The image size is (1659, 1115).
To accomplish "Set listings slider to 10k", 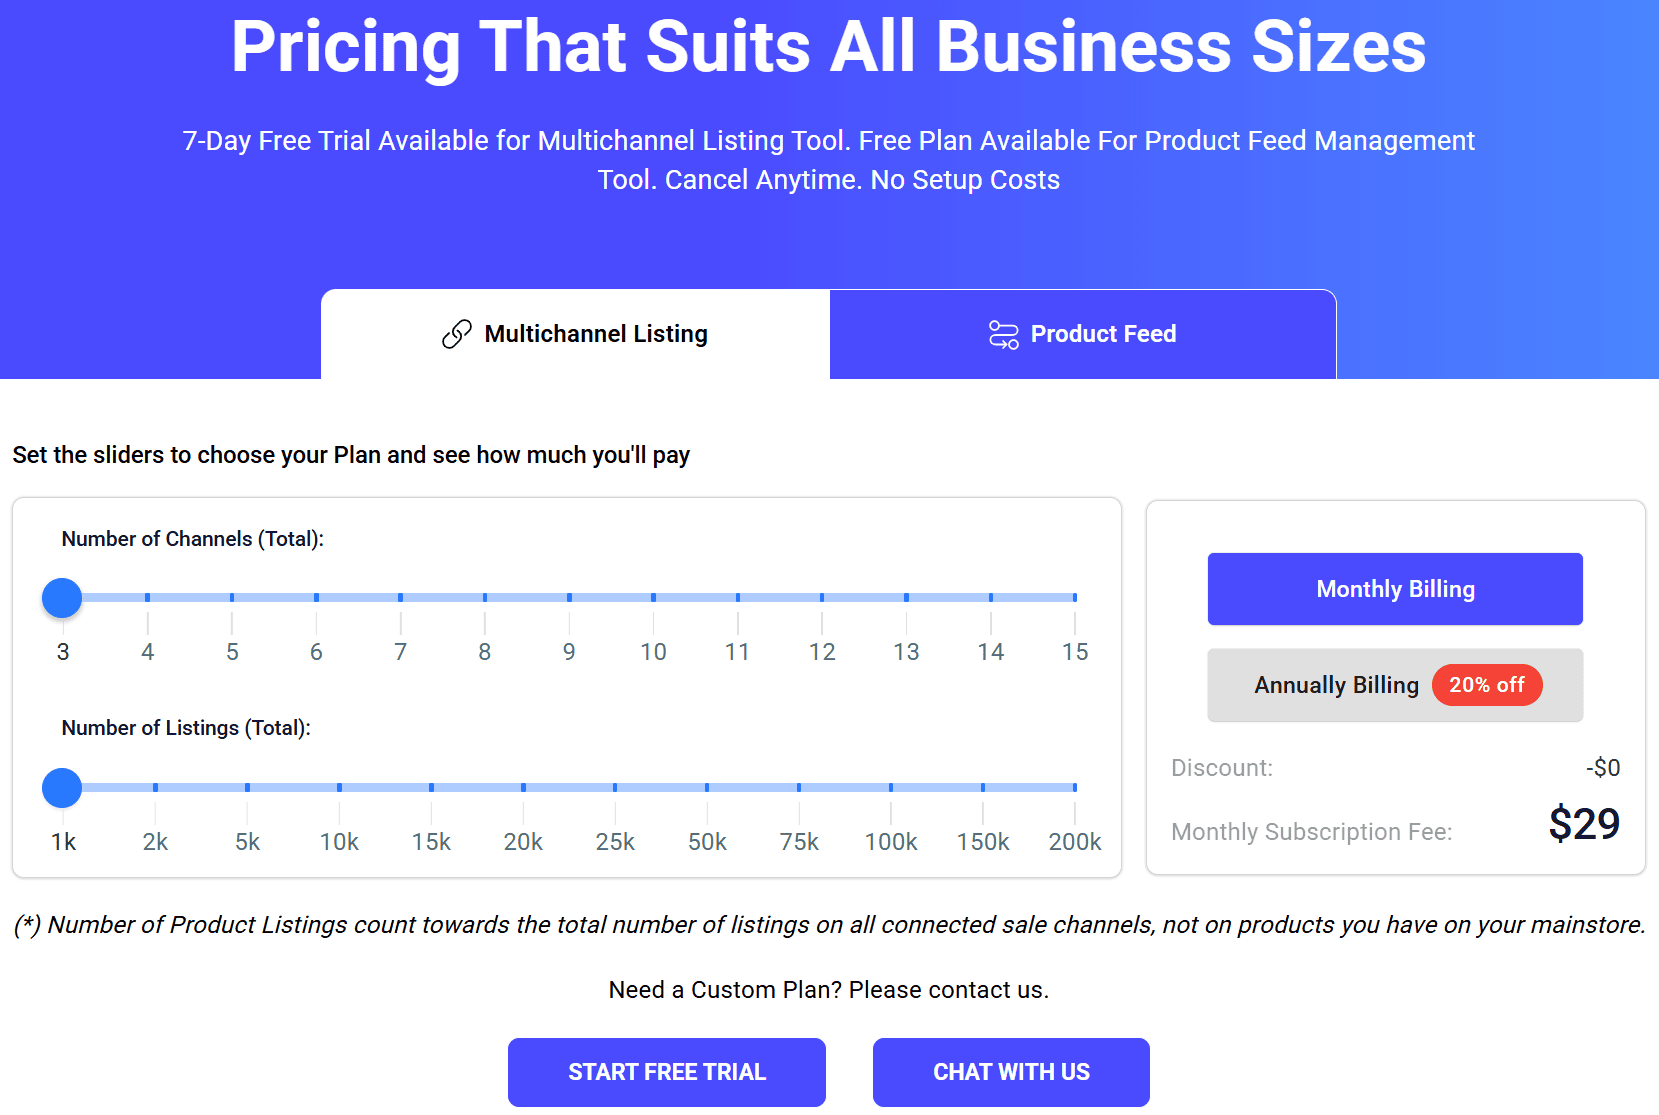I will click(339, 787).
